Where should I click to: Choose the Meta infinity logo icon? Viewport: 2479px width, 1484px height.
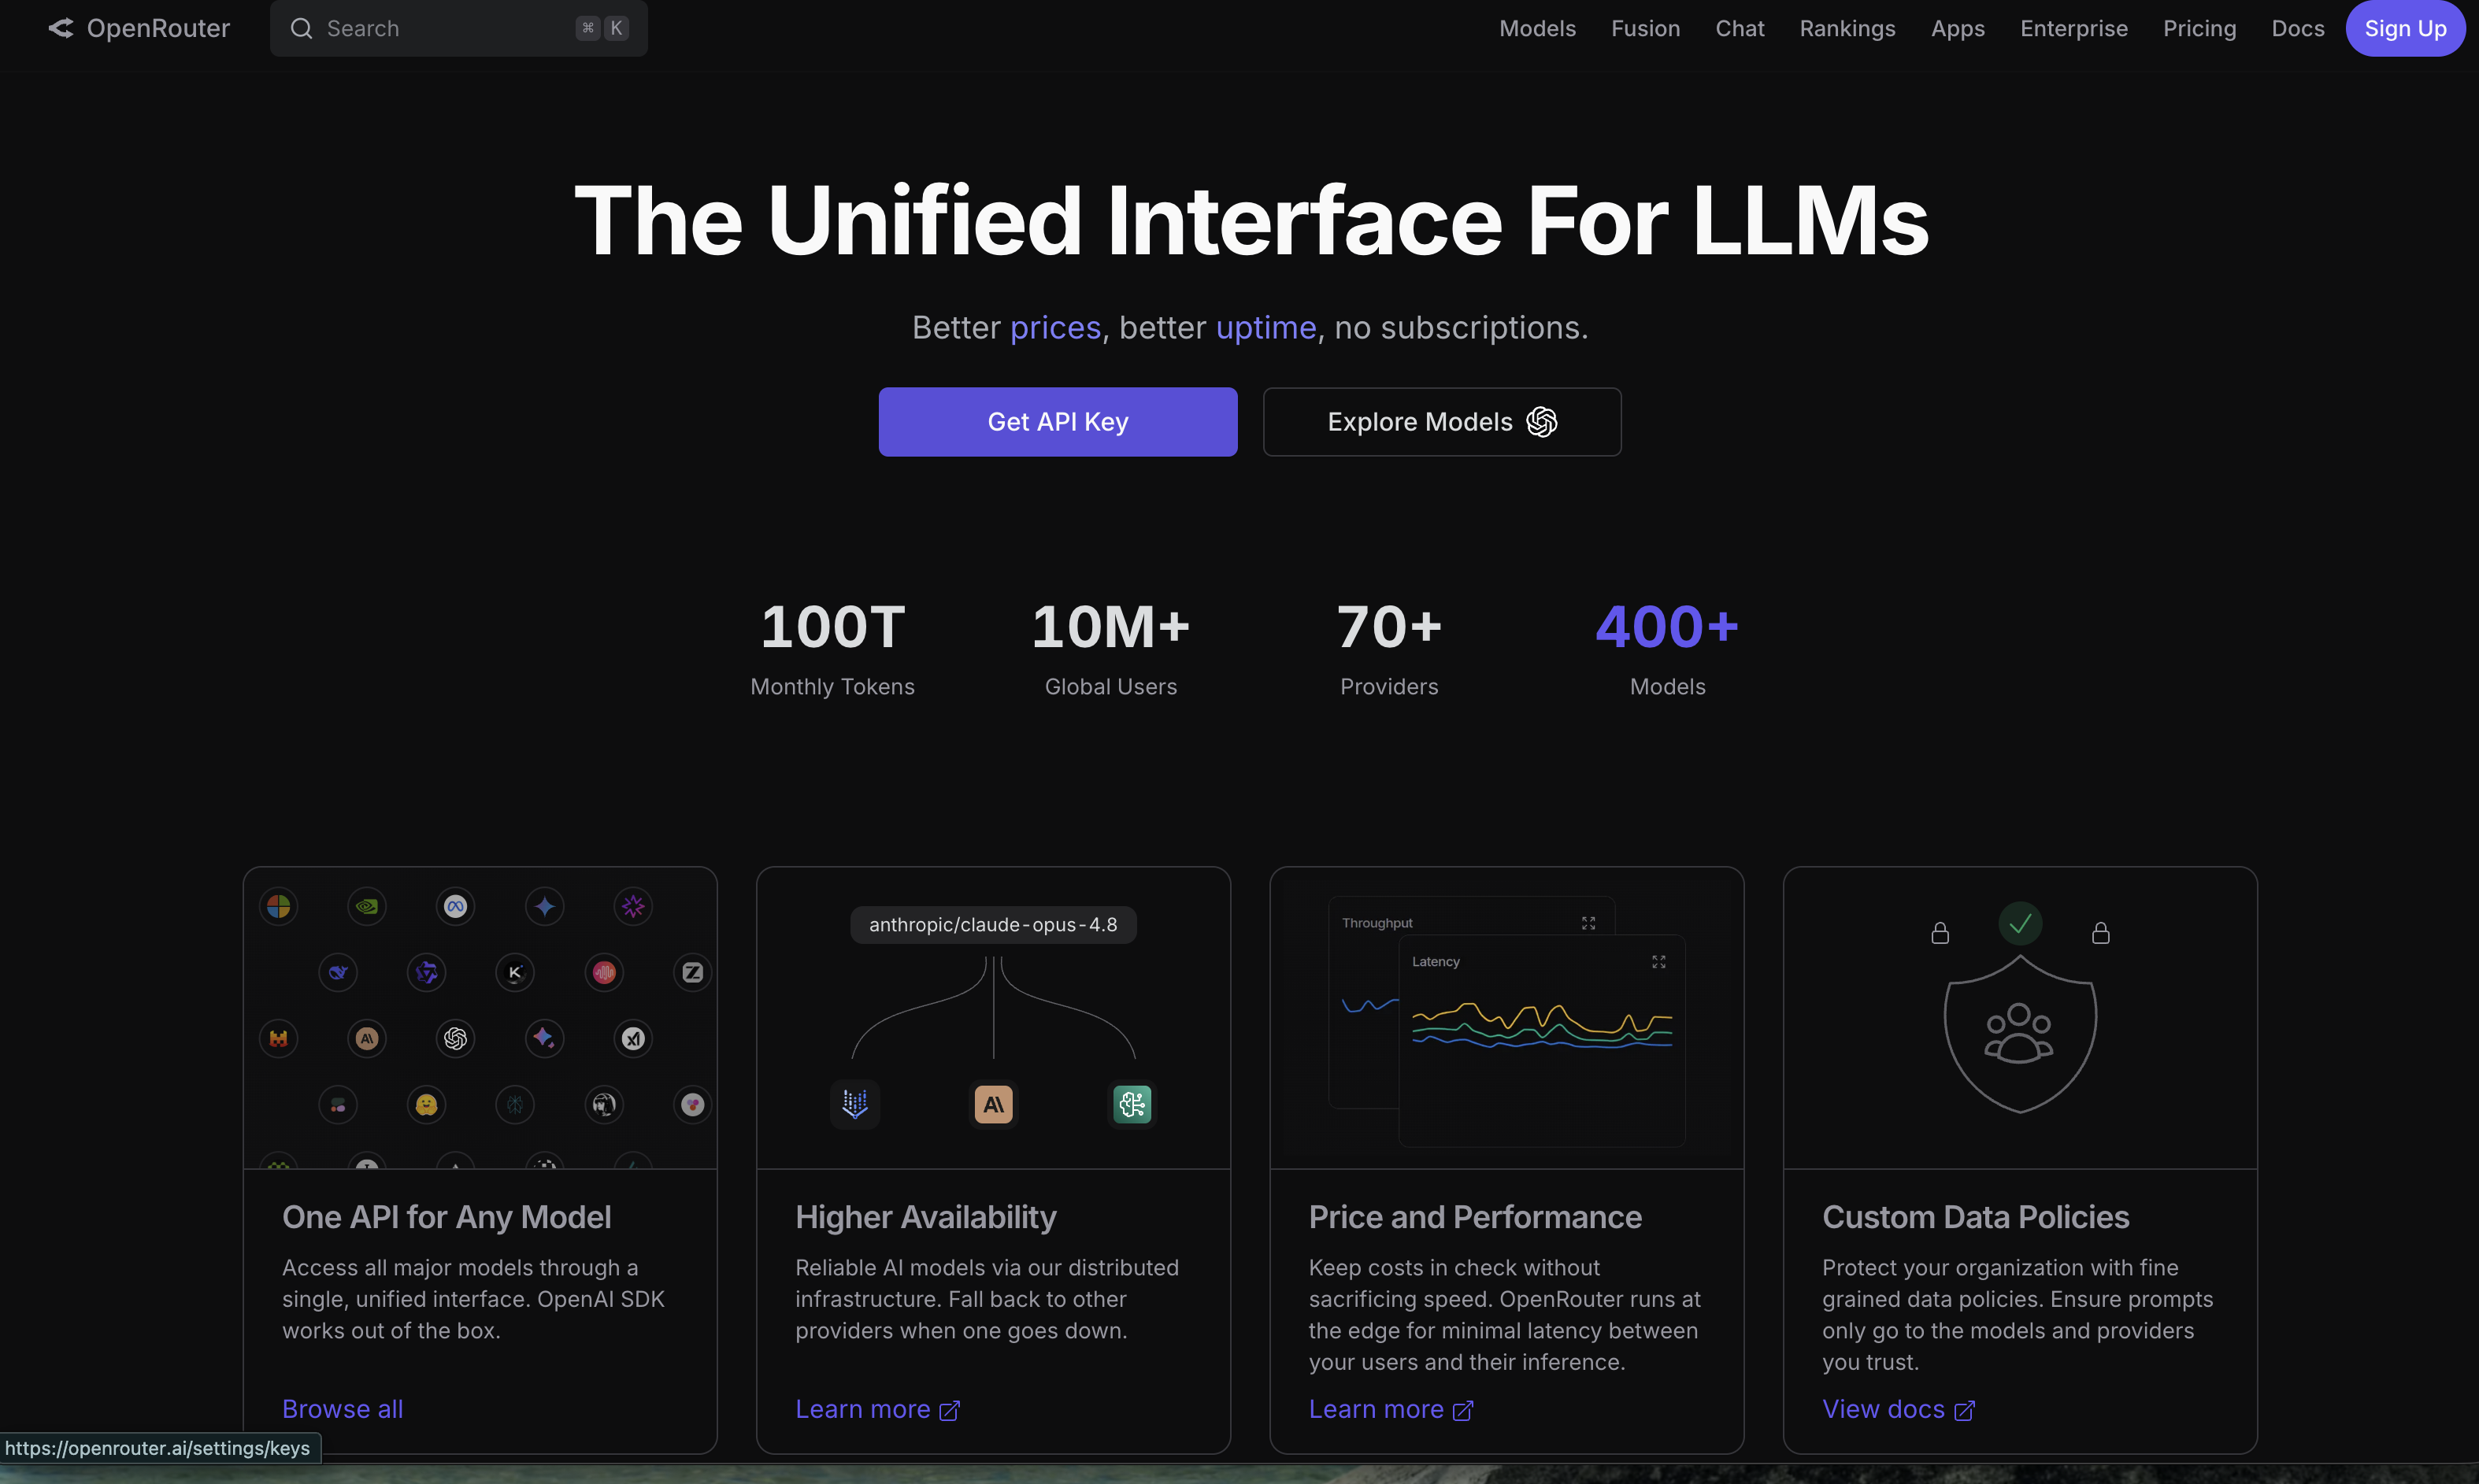pyautogui.click(x=456, y=906)
